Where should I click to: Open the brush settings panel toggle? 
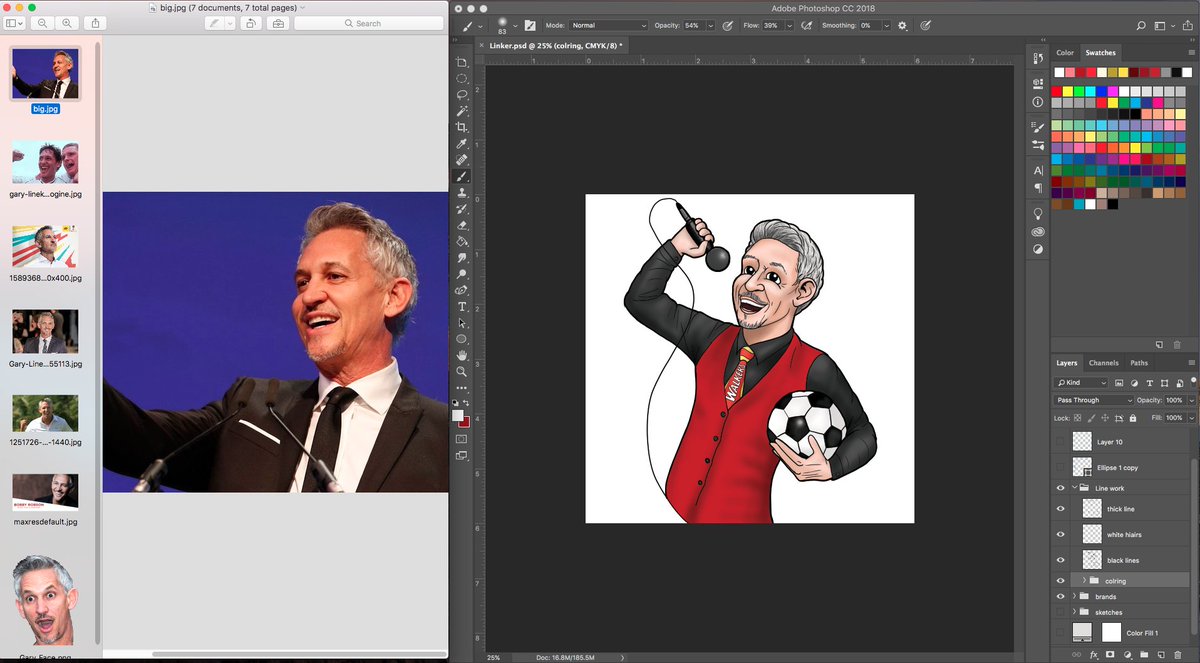coord(530,25)
